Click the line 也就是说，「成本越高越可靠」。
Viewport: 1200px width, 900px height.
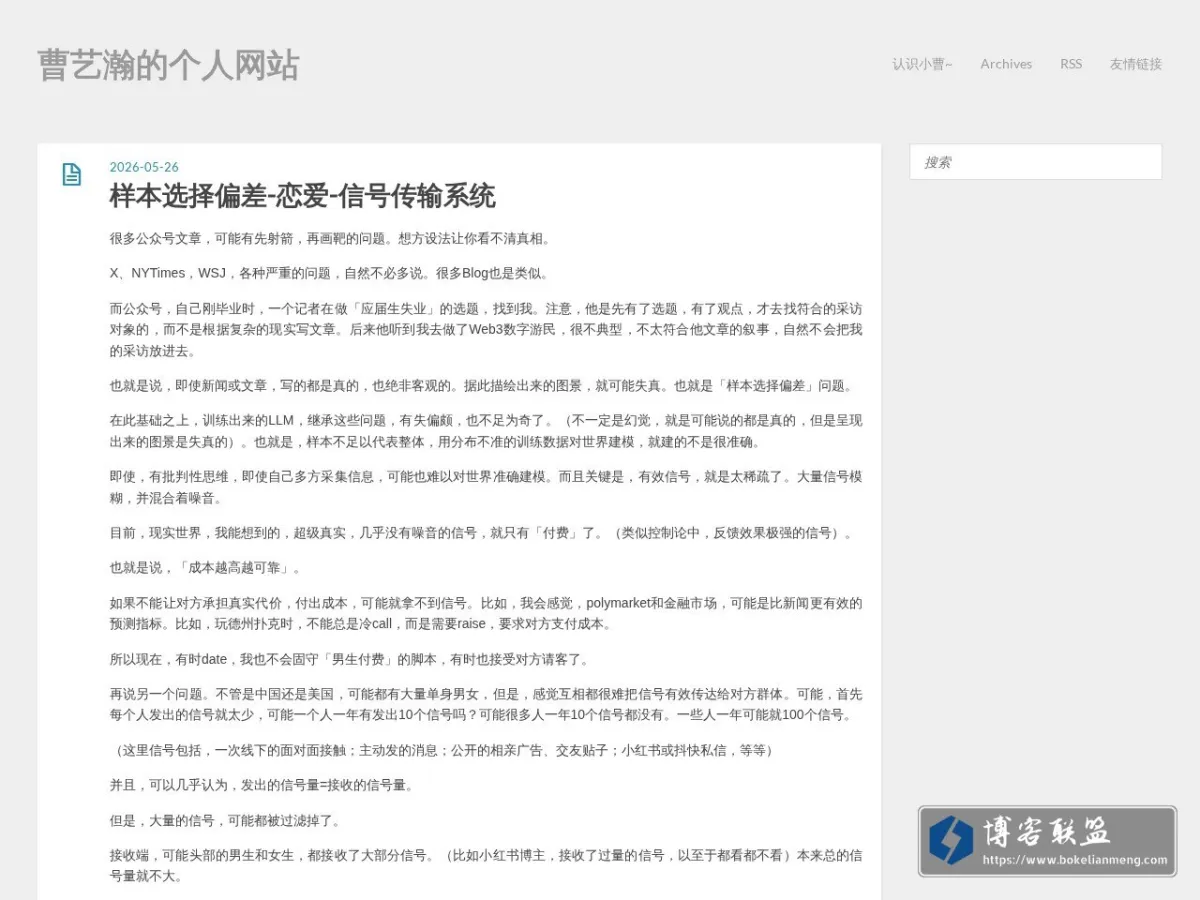[205, 568]
